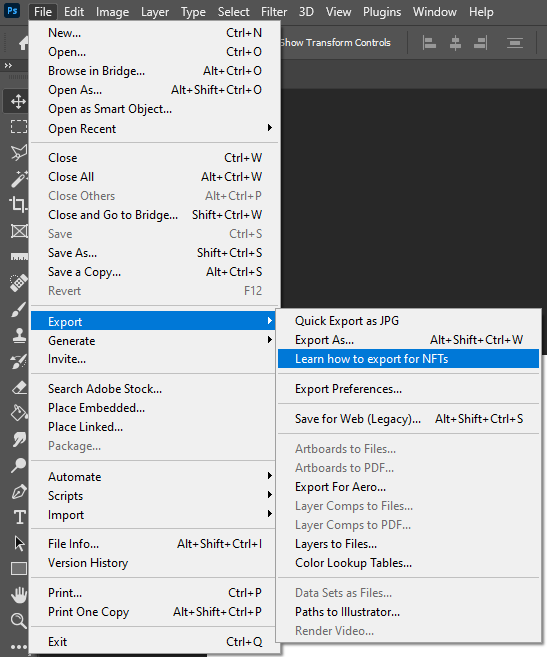Open the Select menu
The height and width of the screenshot is (657, 547).
click(x=233, y=12)
